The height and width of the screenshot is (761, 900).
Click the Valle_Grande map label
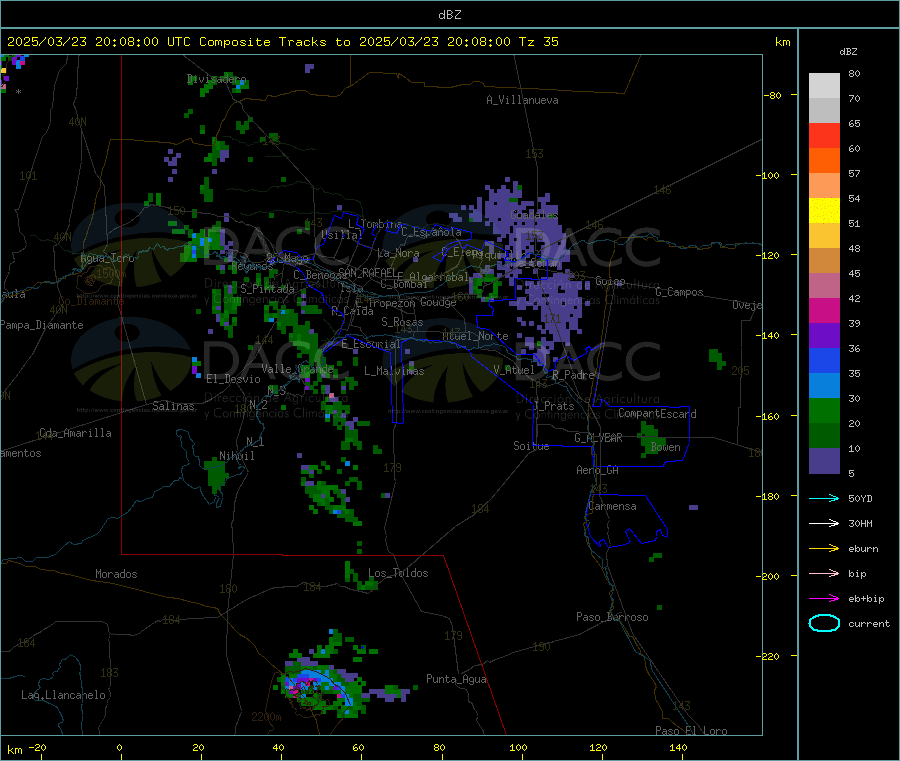click(297, 368)
